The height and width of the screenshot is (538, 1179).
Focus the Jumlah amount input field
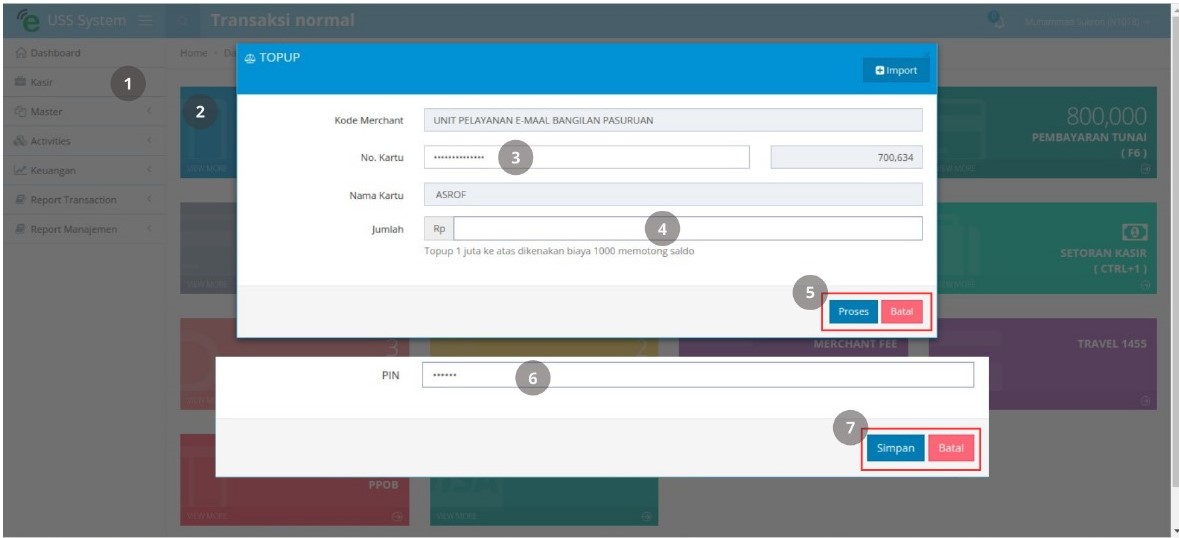(687, 228)
